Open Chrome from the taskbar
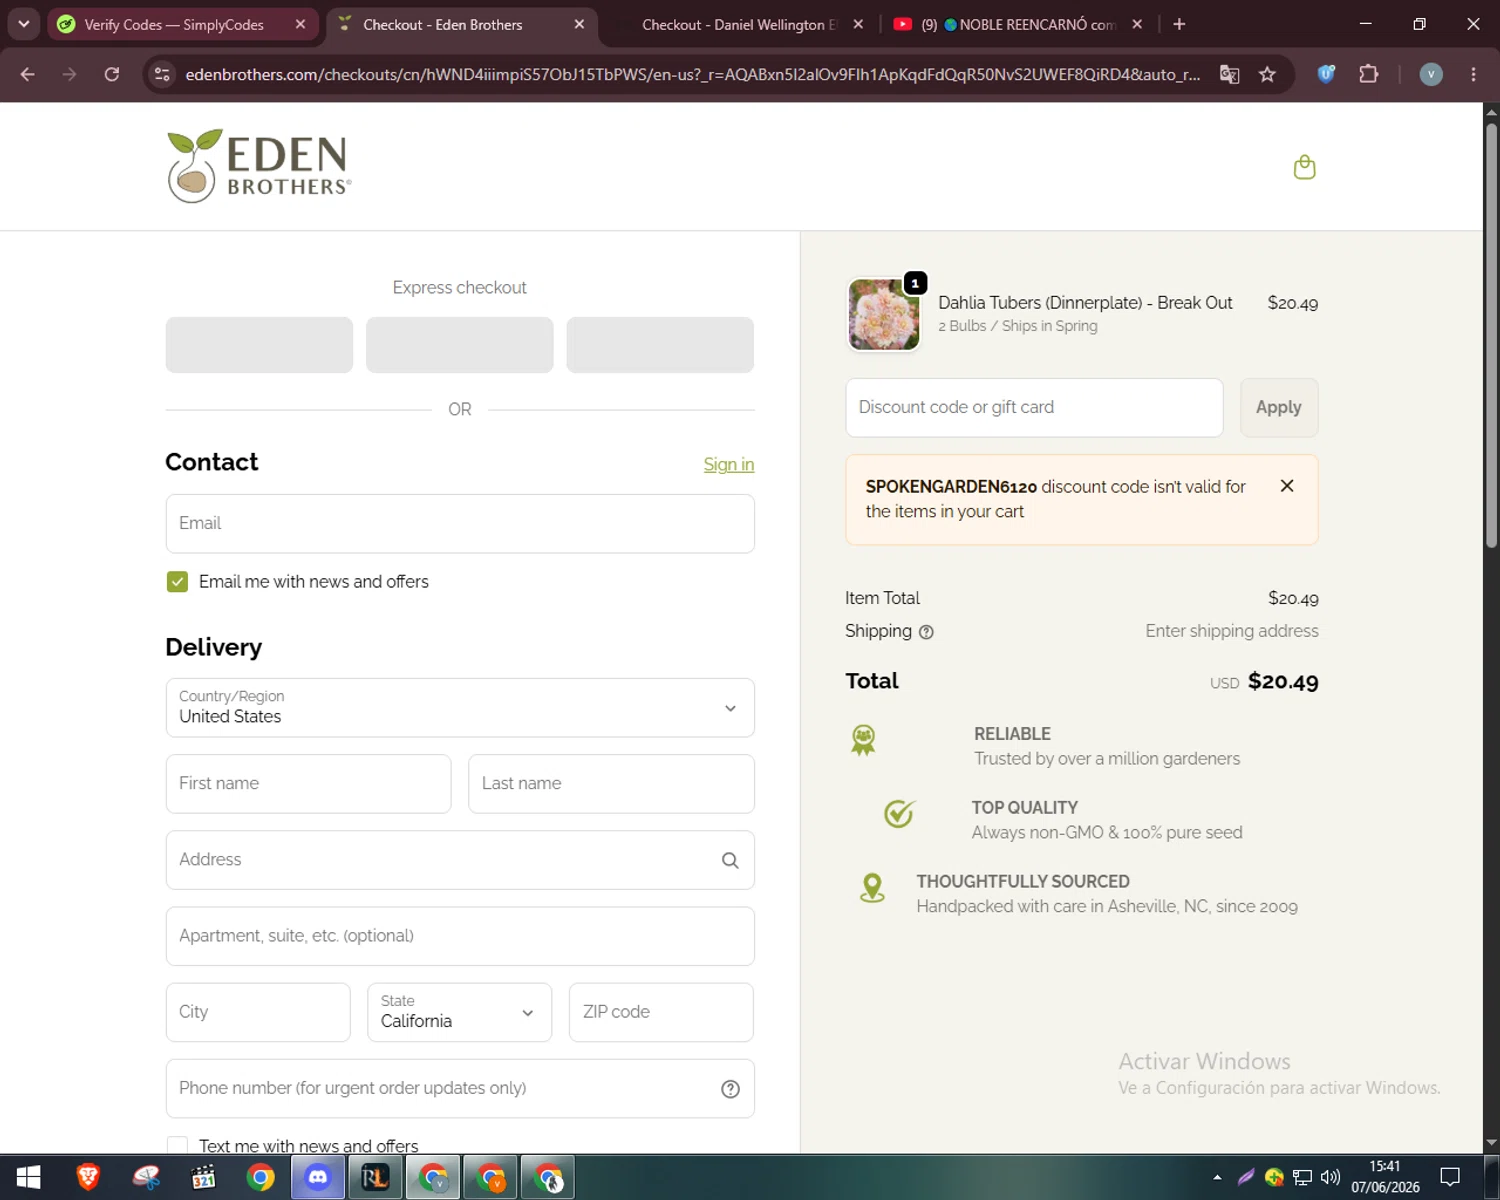 click(260, 1178)
